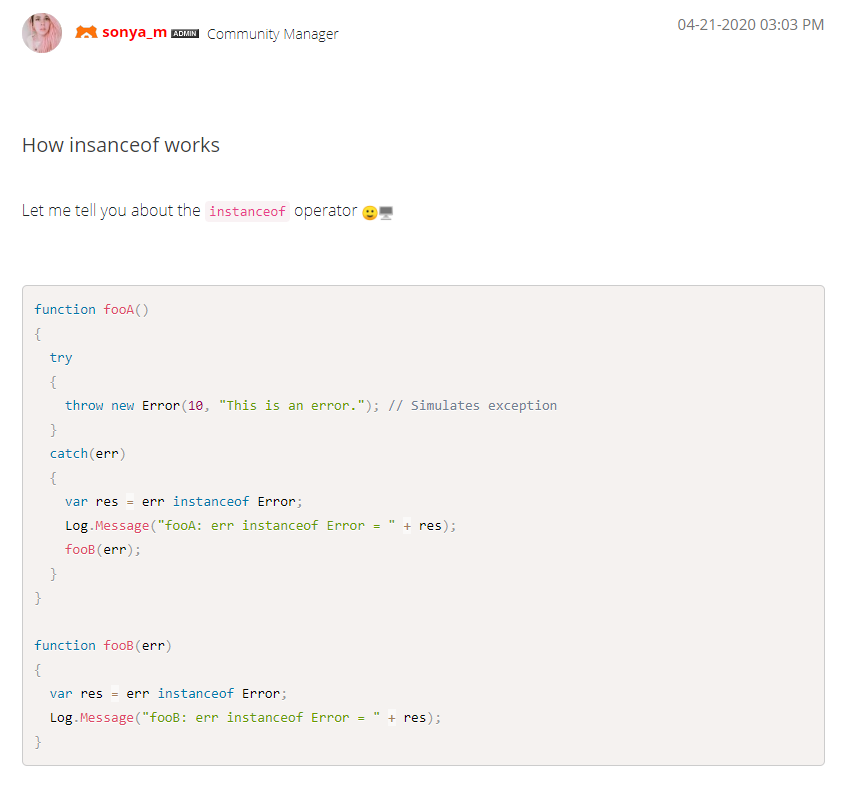Viewport: 845px width, 785px height.
Task: Click the inline instanceof code tag
Action: click(x=247, y=212)
